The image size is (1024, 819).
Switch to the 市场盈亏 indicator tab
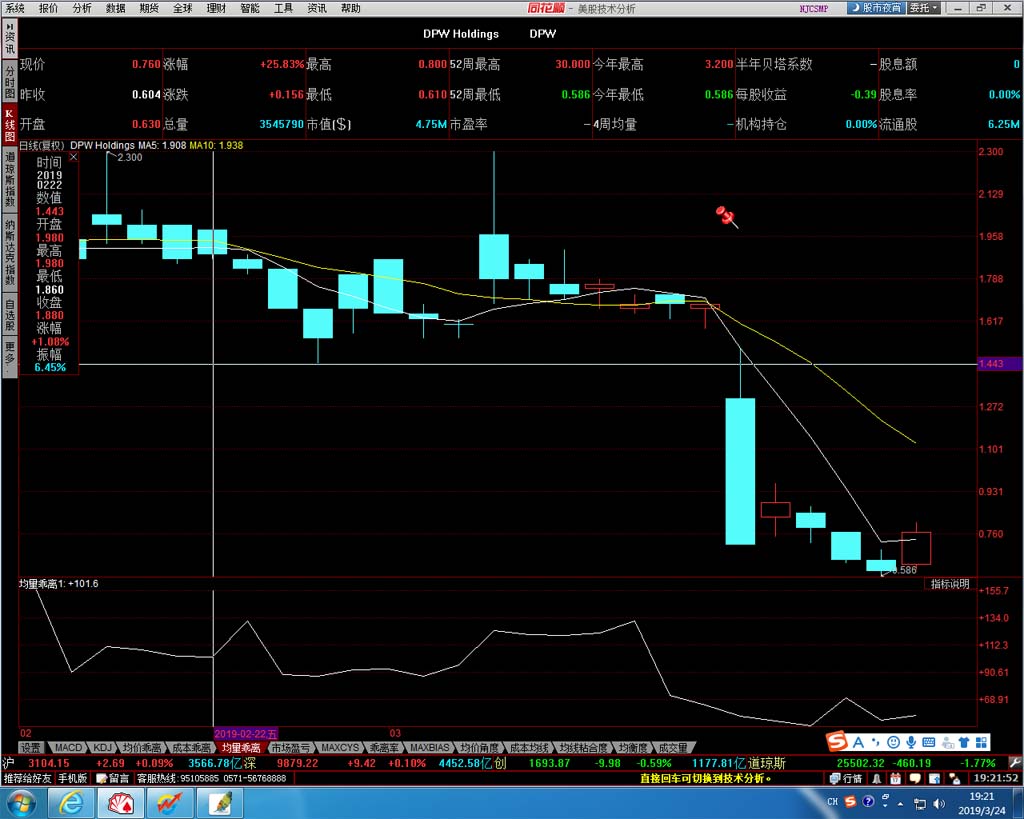[291, 747]
